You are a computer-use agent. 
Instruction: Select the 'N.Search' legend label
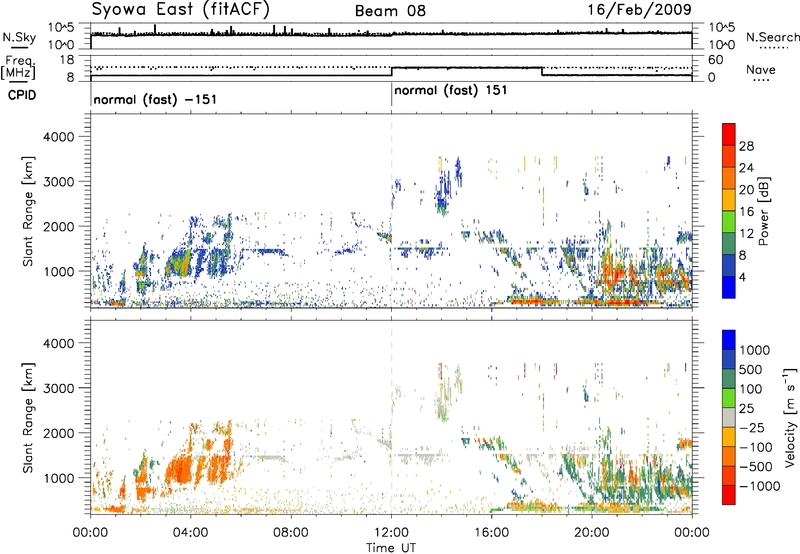[x=772, y=37]
